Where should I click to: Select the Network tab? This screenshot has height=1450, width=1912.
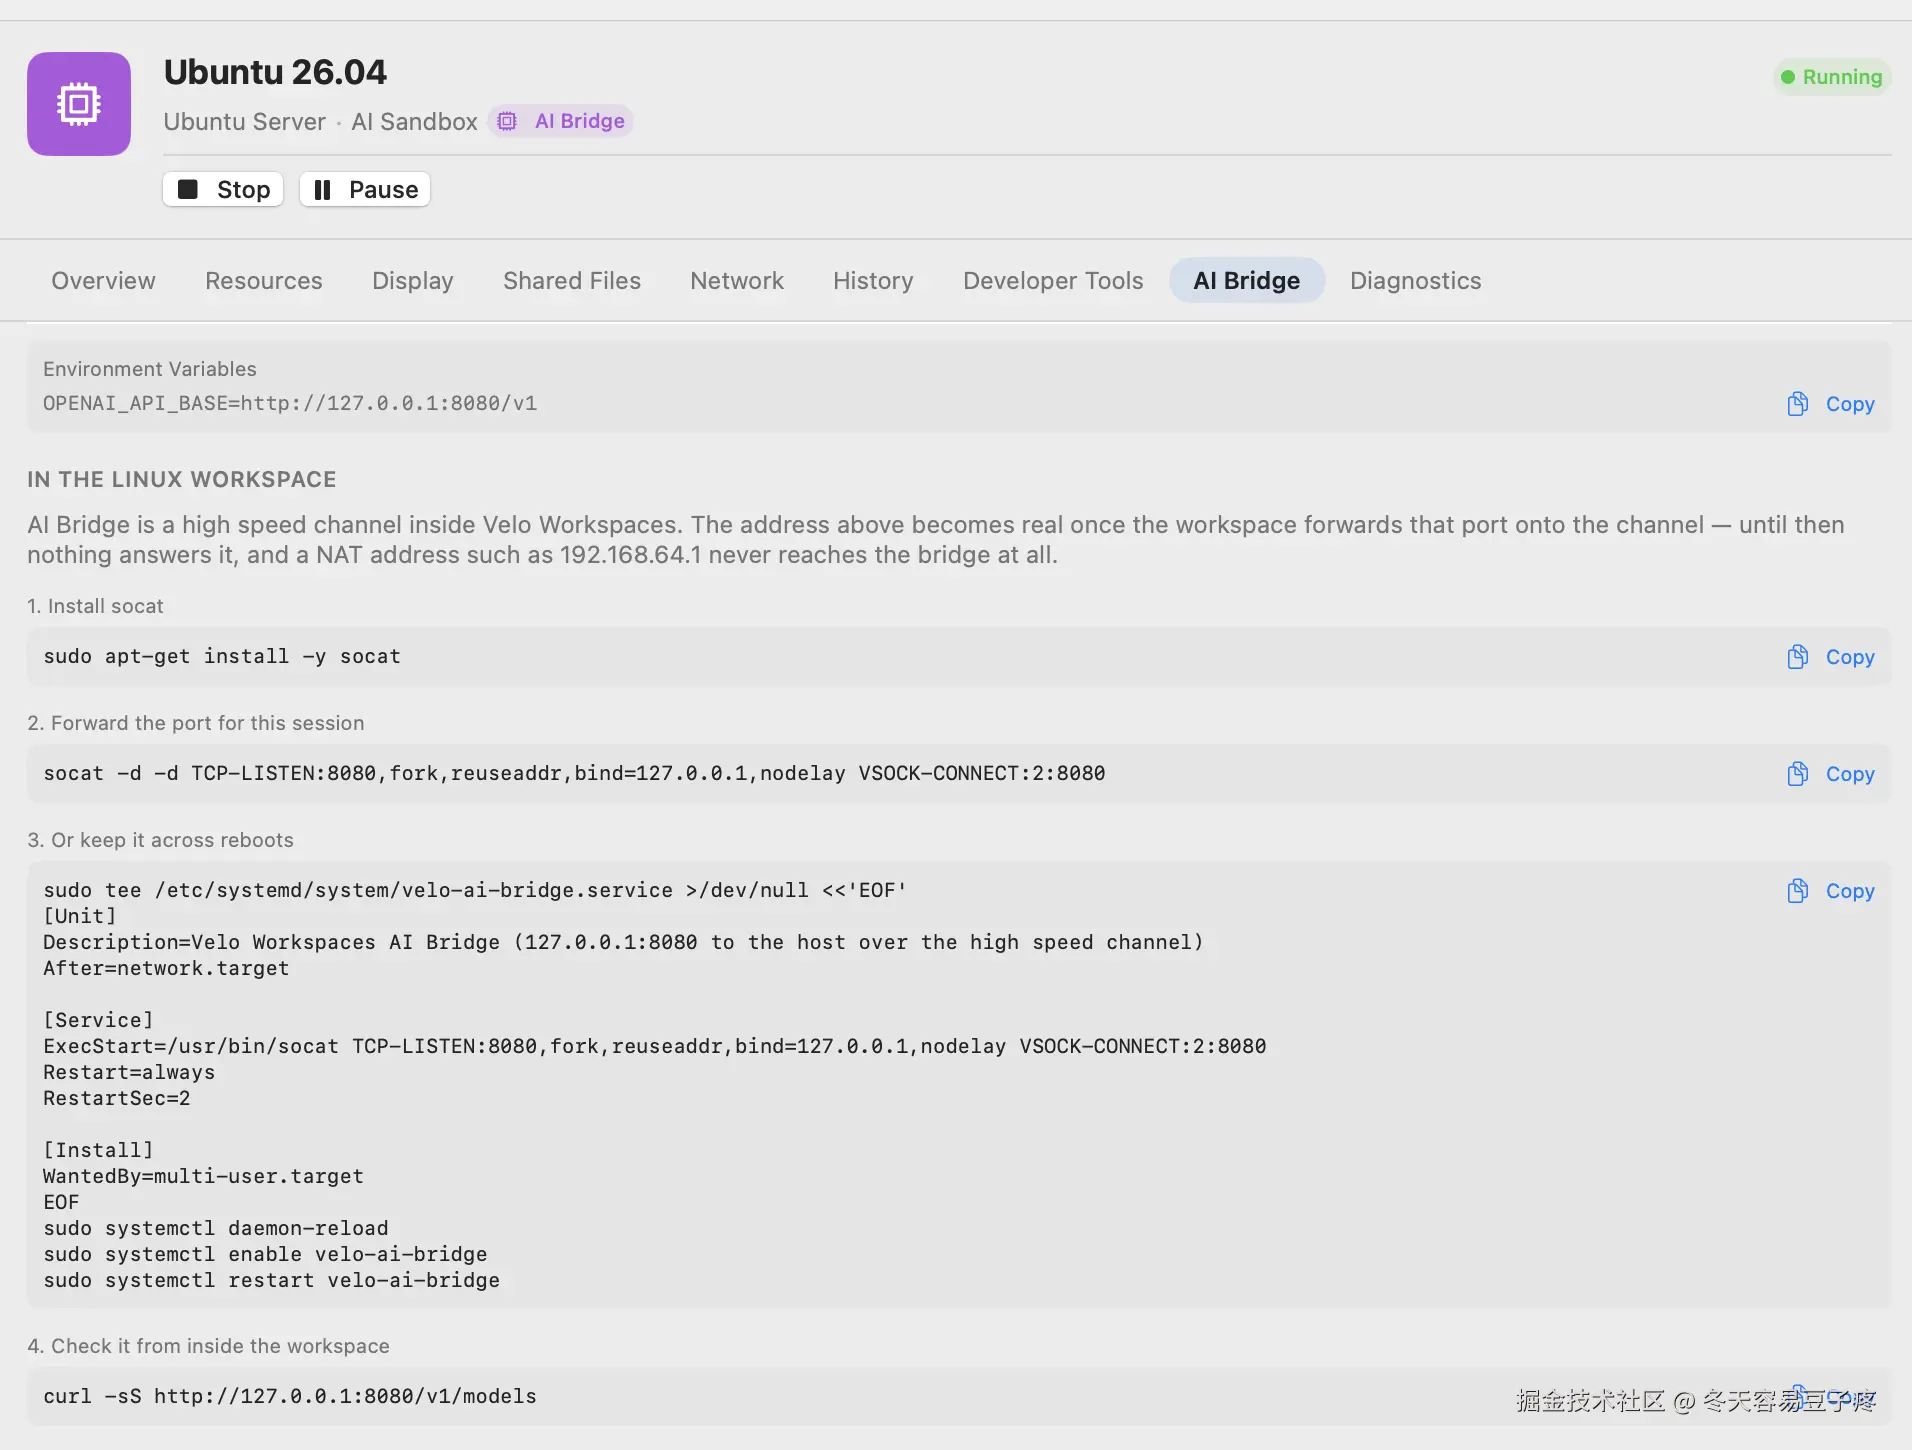737,281
